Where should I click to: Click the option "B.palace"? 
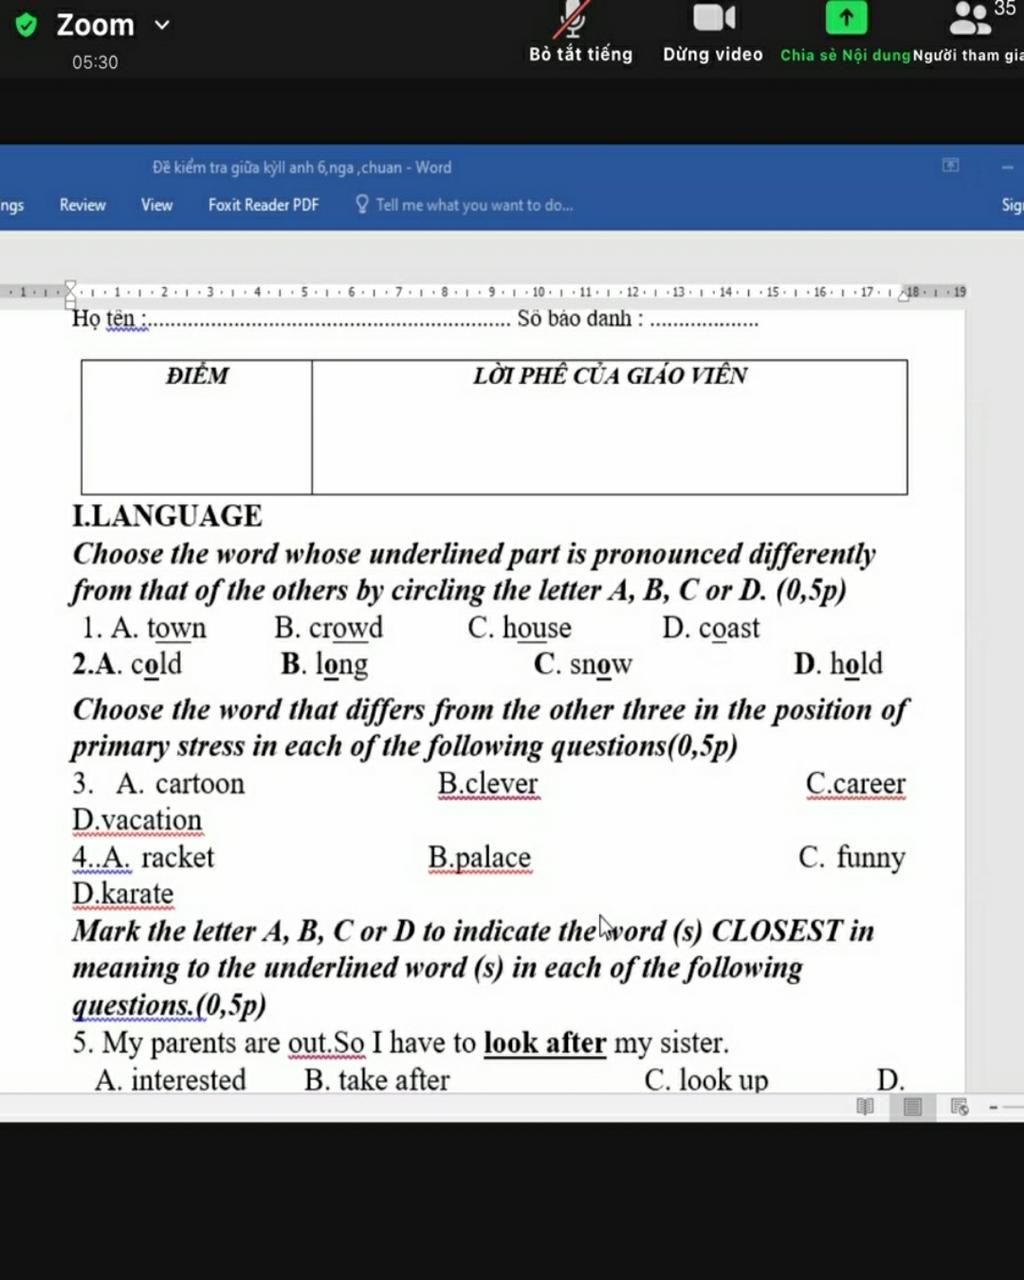(x=480, y=858)
